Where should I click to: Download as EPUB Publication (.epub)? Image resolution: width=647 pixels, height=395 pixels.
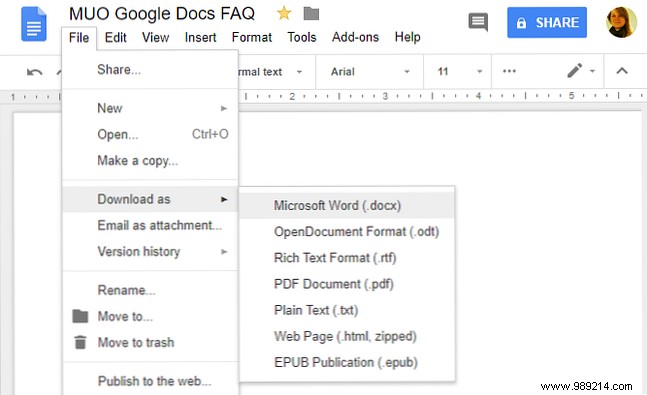[347, 362]
